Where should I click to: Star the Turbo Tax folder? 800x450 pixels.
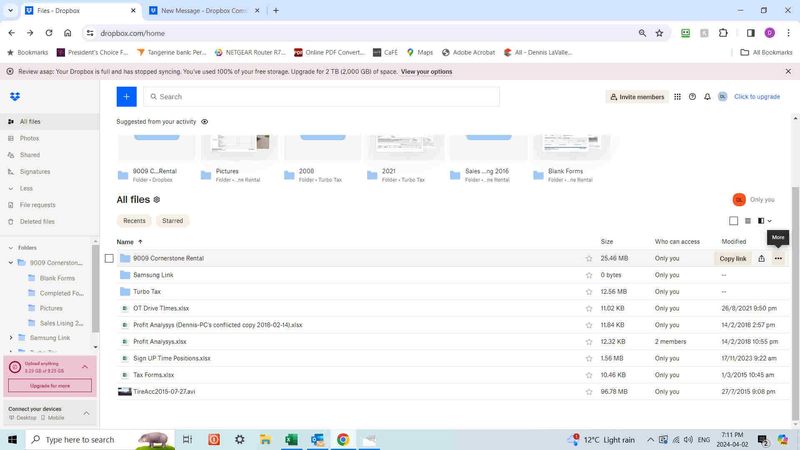589,292
